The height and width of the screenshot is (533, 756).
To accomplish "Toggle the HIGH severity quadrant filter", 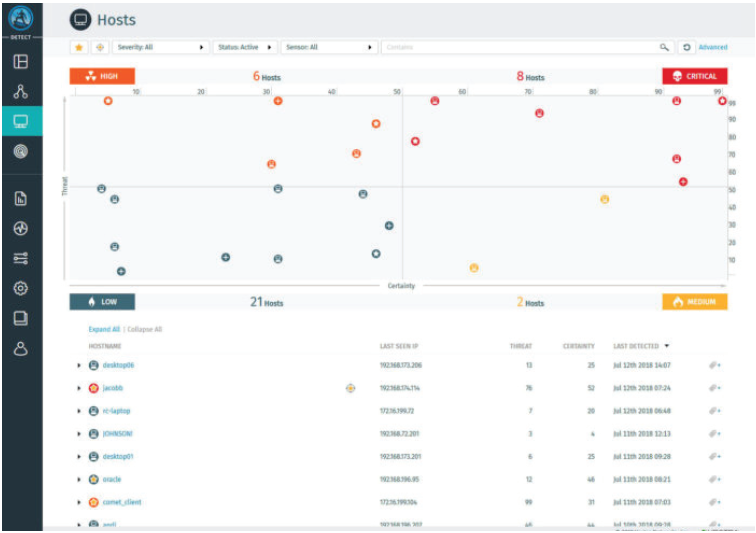I will tap(101, 76).
